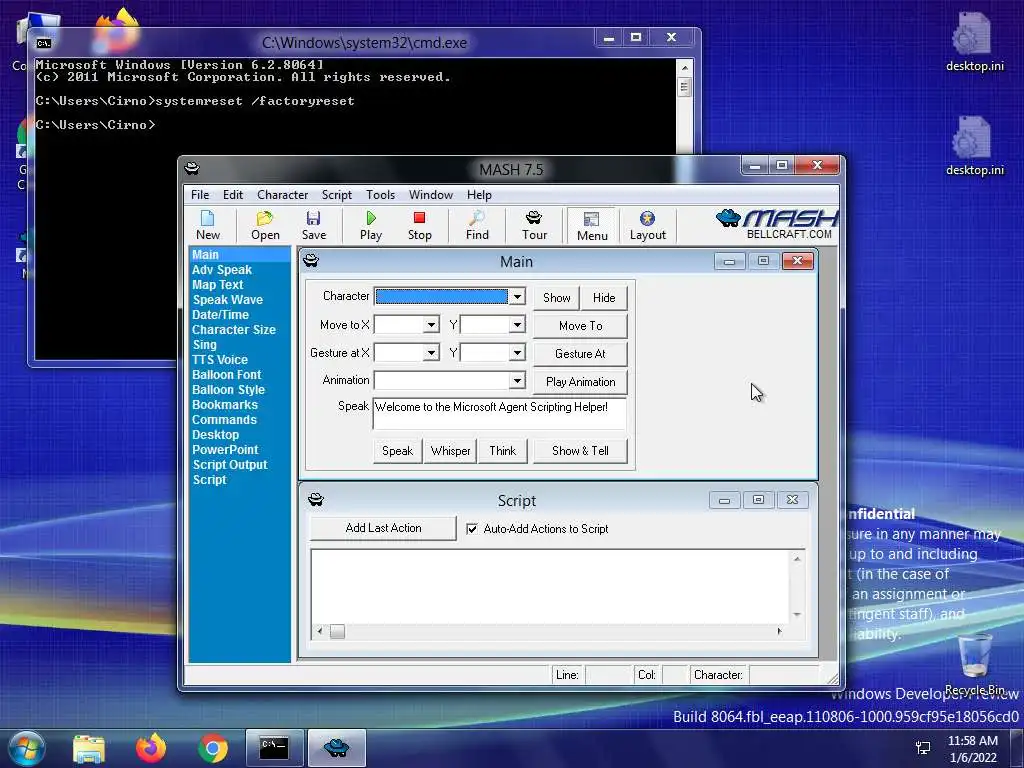Click the MASH title bar hat icon
This screenshot has width=1024, height=768.
point(192,168)
